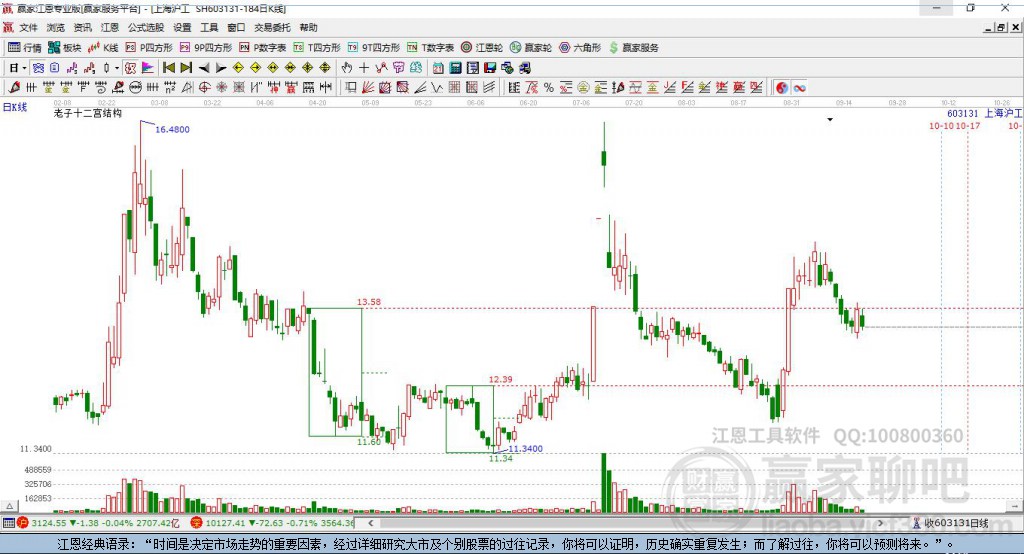Select the percent sign tool

(x=549, y=88)
